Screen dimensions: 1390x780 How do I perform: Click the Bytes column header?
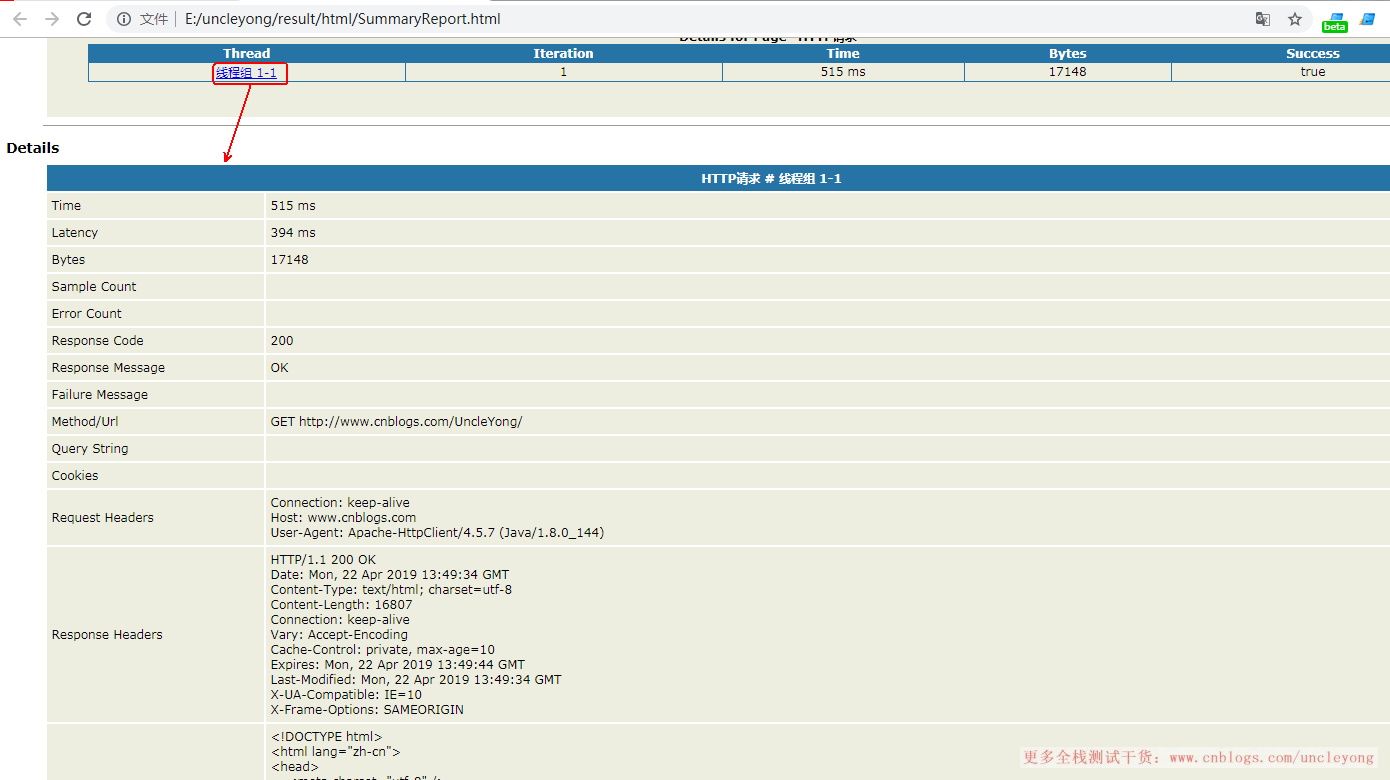click(x=1068, y=54)
